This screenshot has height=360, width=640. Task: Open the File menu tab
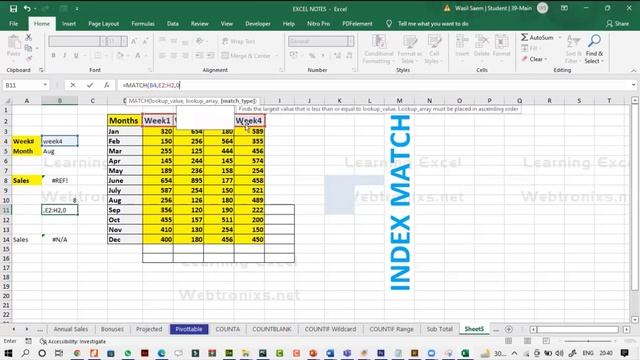click(x=13, y=24)
